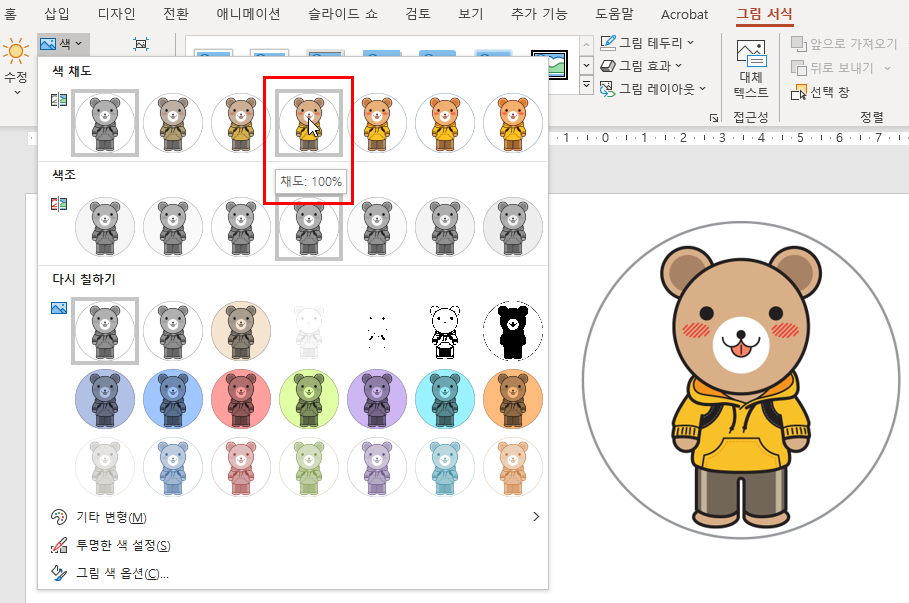Open the Acrobat ribbon tab

pos(684,15)
